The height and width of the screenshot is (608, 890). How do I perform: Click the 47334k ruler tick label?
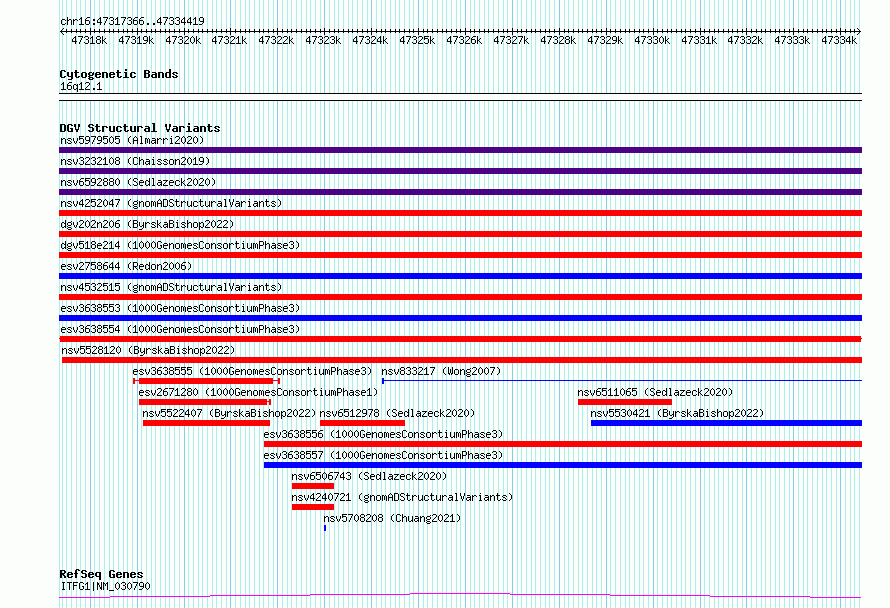[839, 40]
